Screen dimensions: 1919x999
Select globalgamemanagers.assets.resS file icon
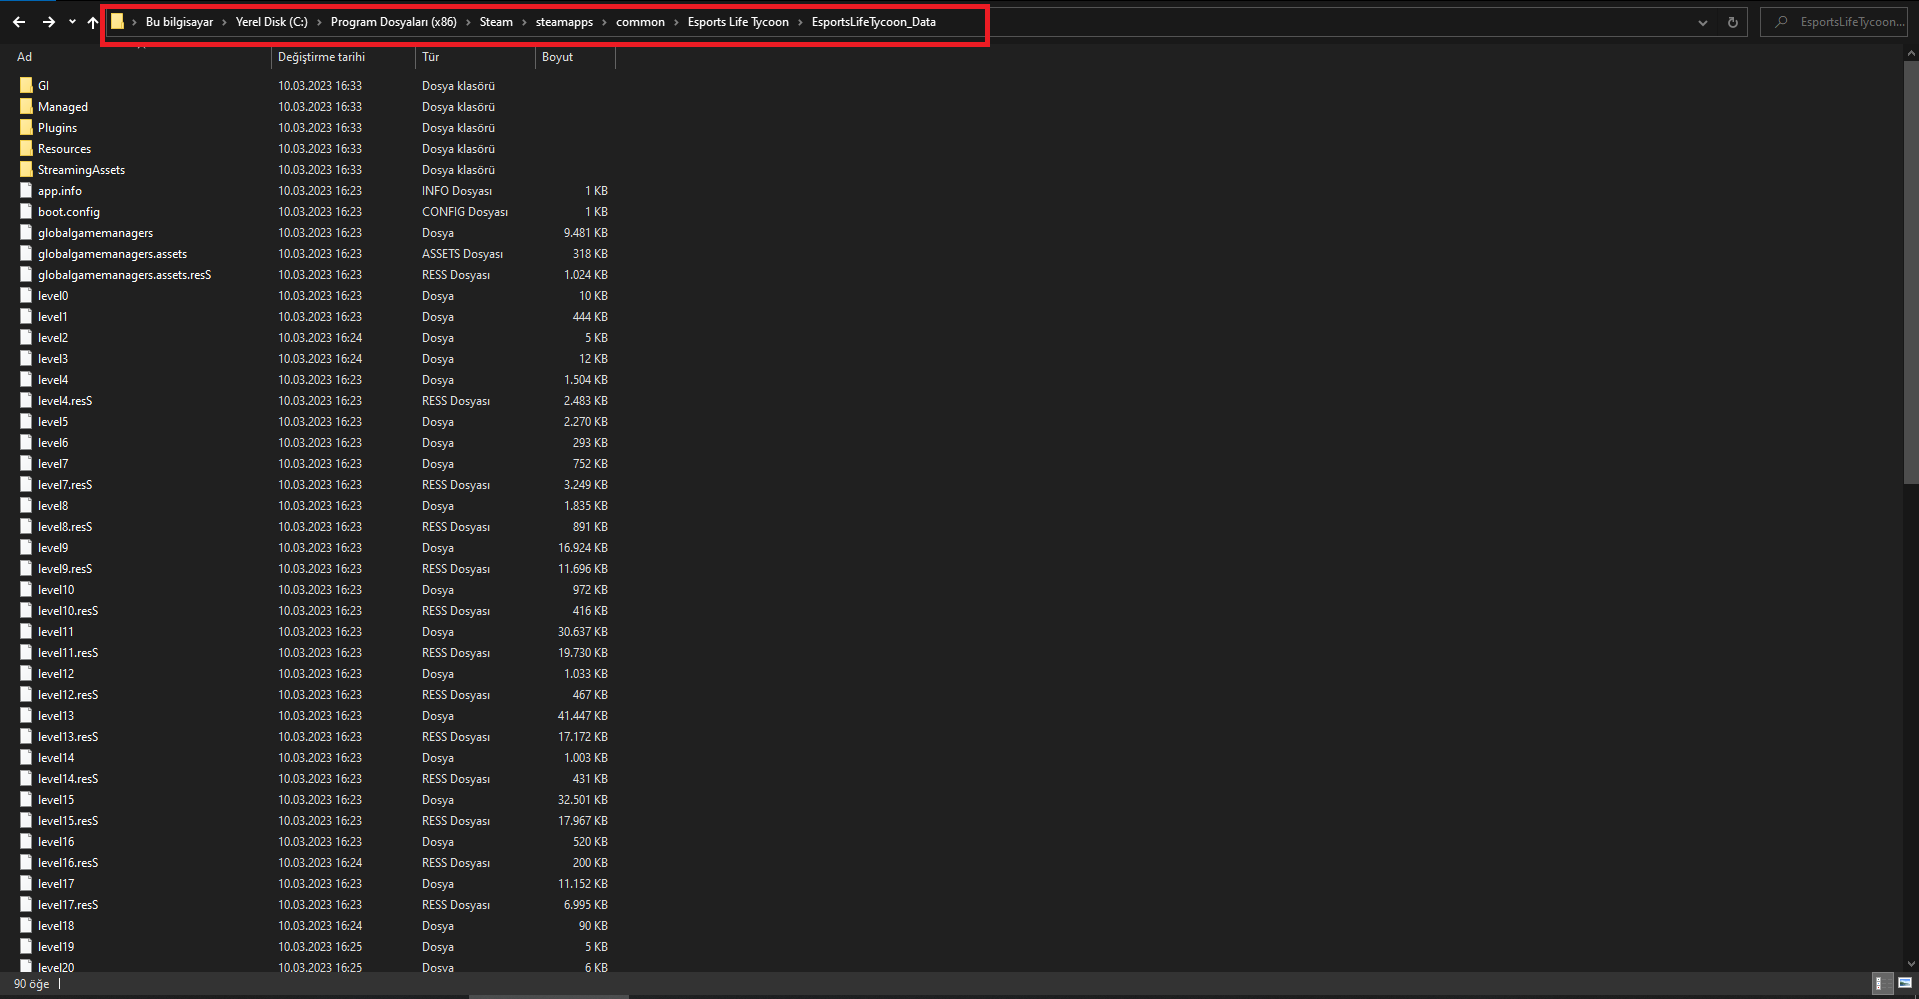(26, 274)
